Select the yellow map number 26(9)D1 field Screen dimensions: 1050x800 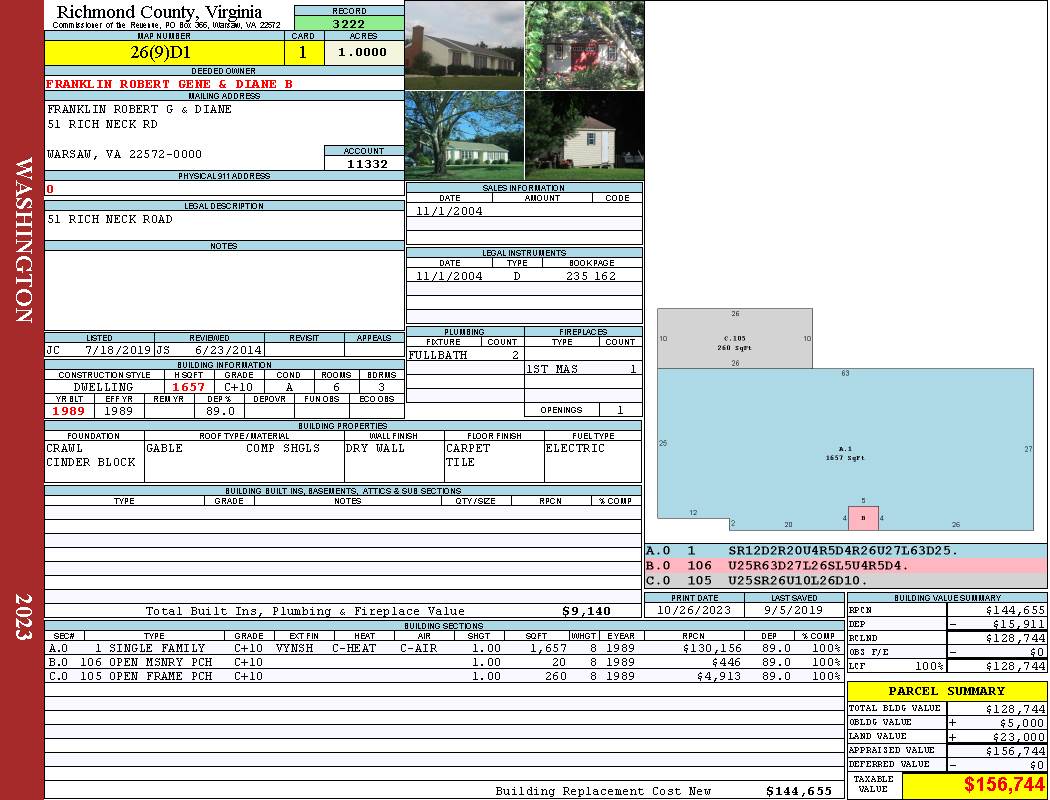coord(164,52)
